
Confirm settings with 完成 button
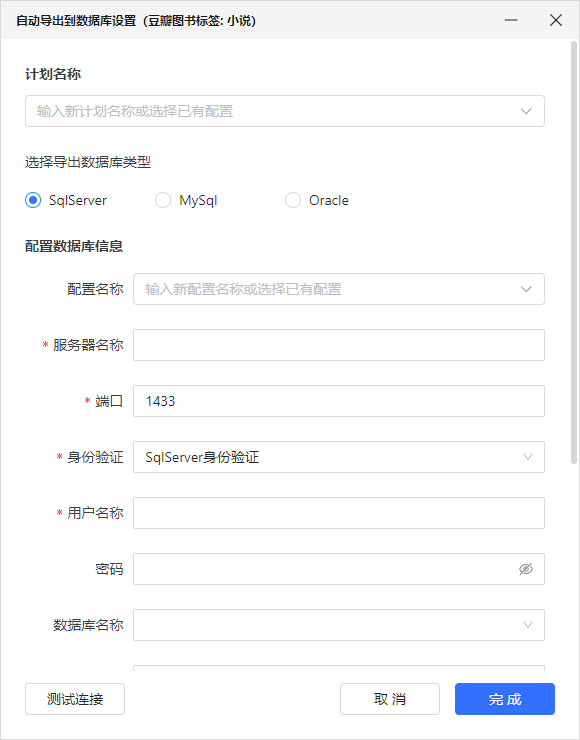(x=505, y=699)
